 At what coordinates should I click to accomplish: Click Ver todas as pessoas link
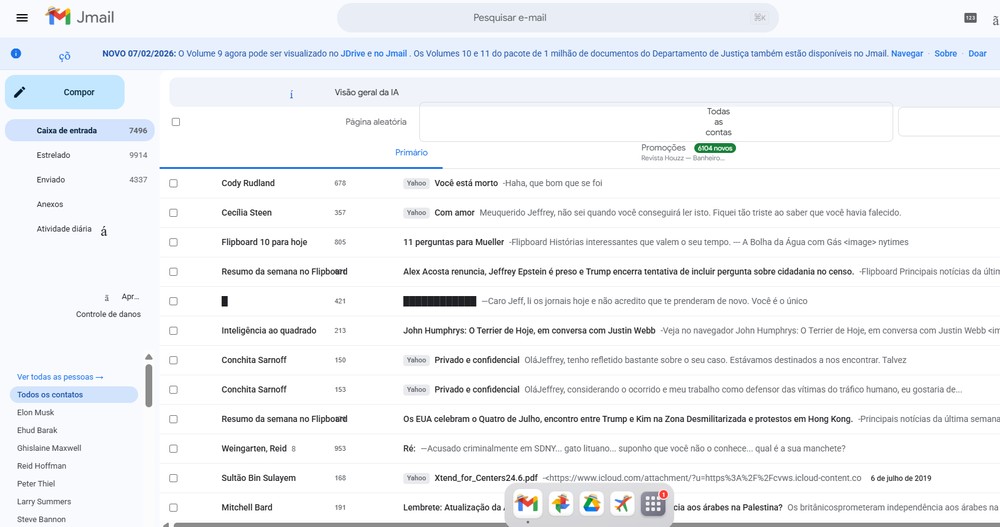click(x=60, y=377)
